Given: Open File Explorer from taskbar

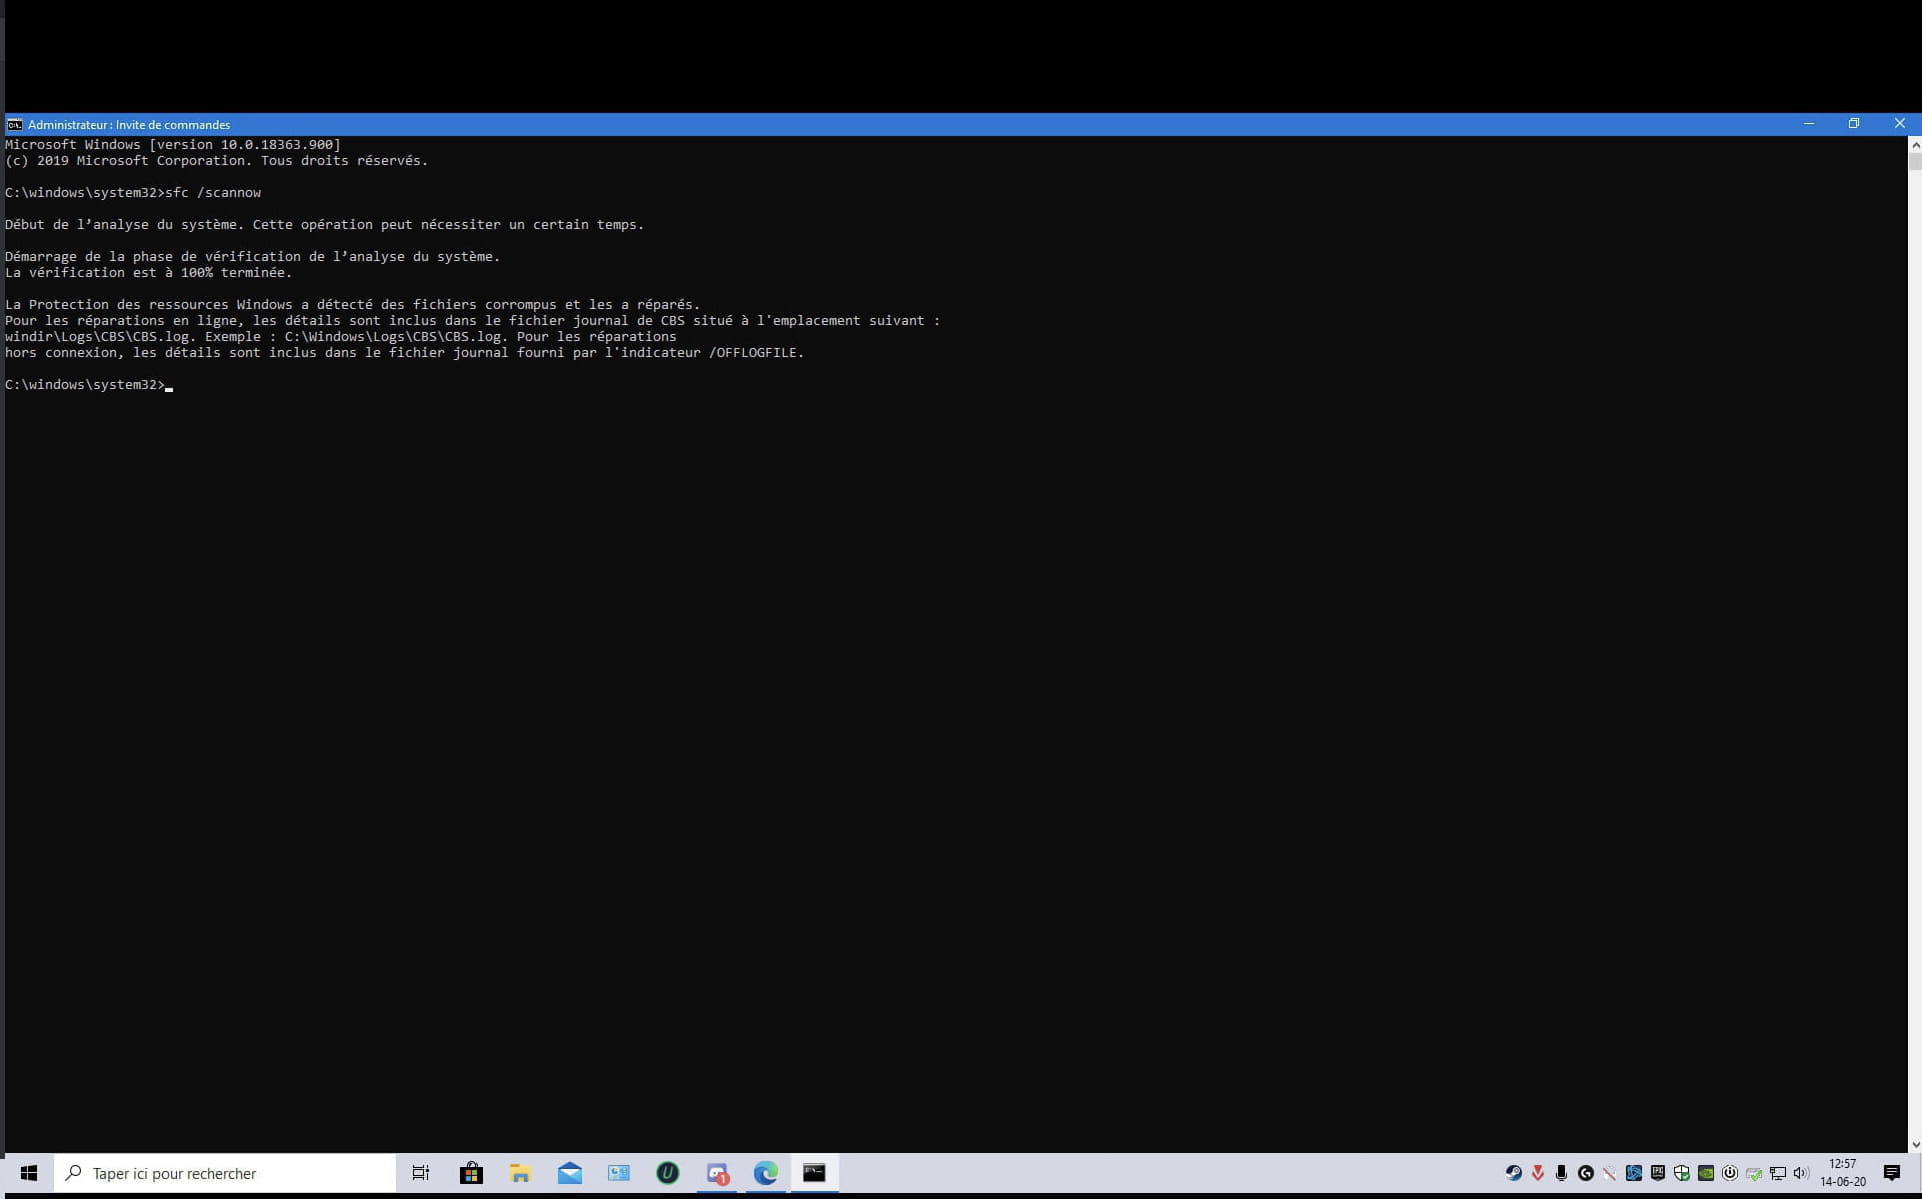Looking at the screenshot, I should pyautogui.click(x=520, y=1173).
